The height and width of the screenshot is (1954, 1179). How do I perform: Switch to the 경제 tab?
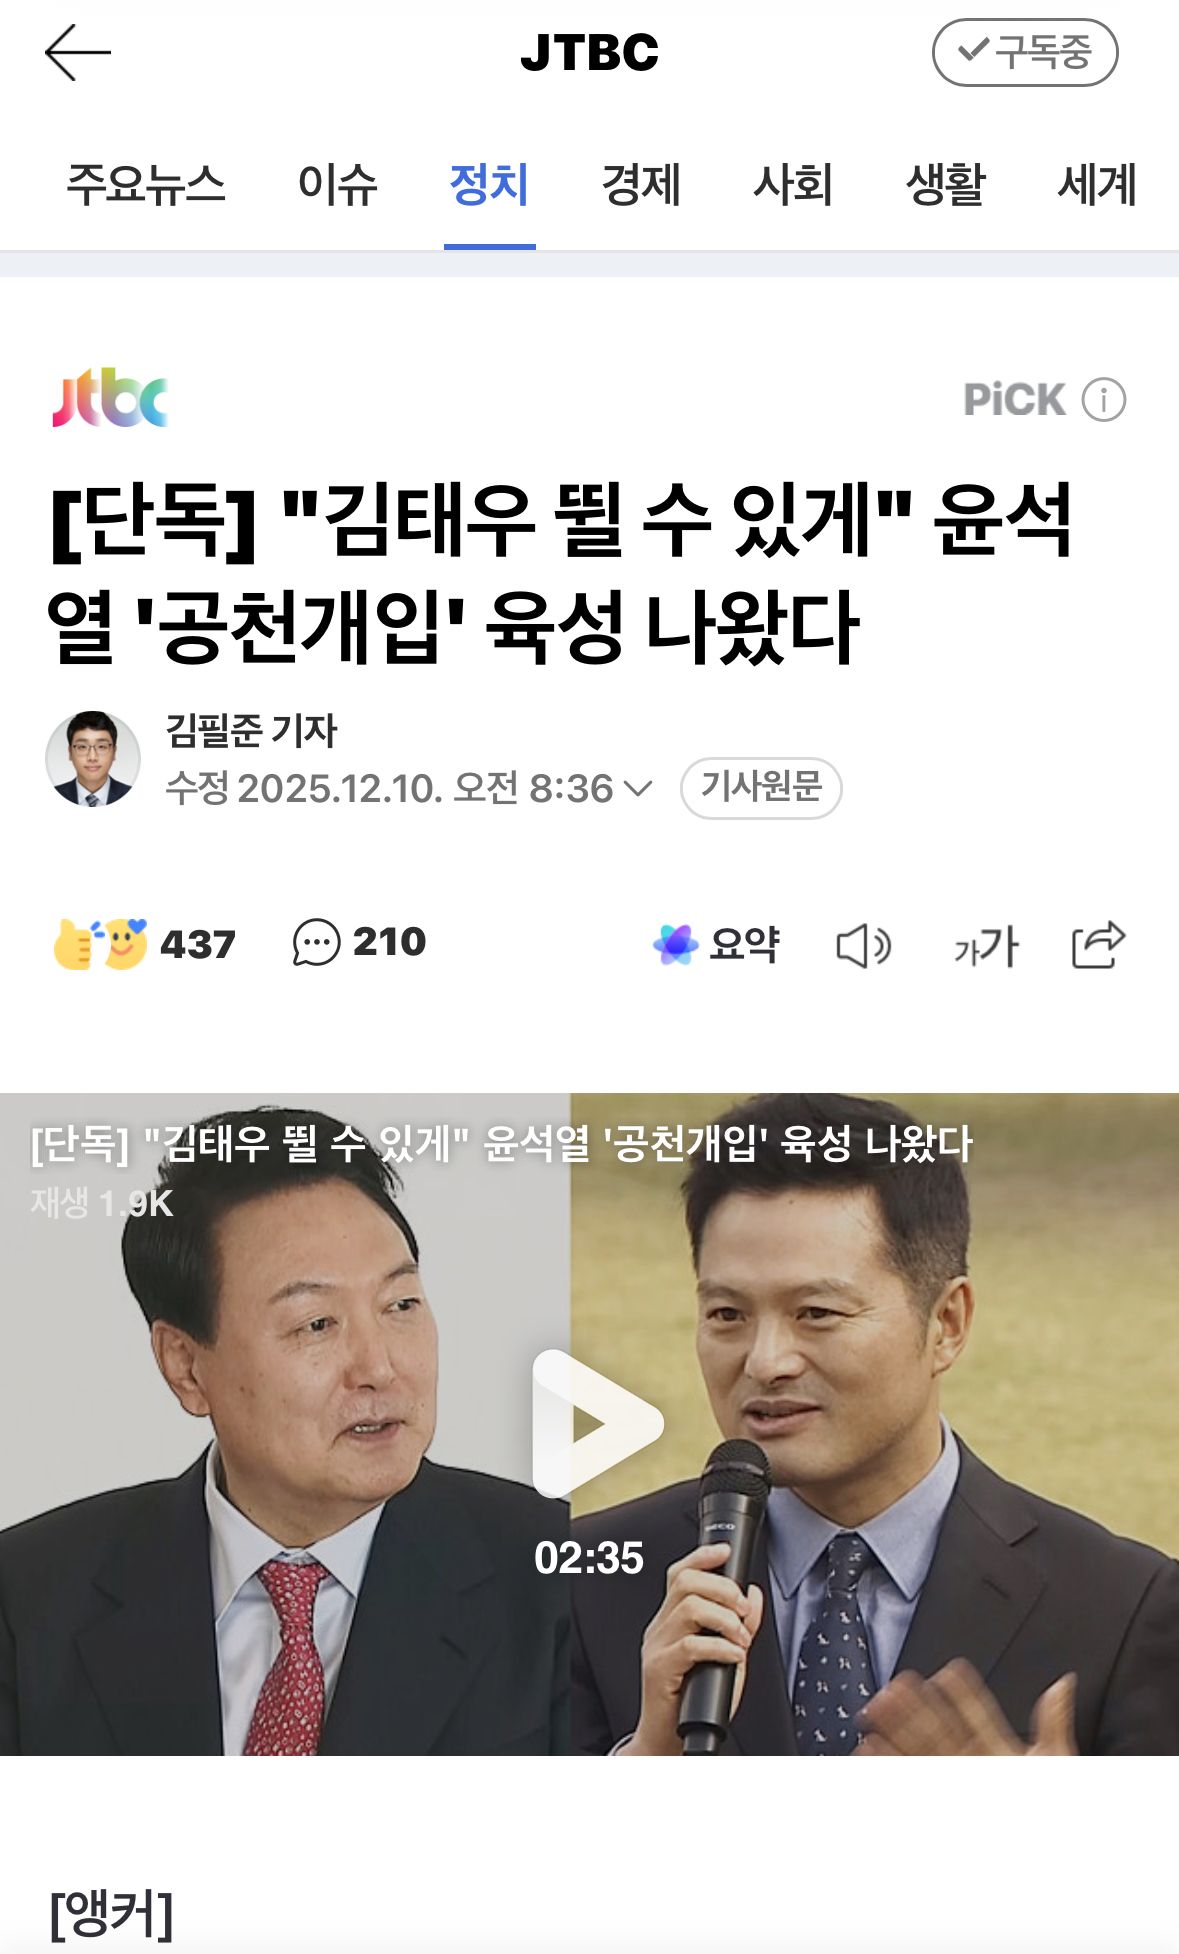pyautogui.click(x=641, y=185)
